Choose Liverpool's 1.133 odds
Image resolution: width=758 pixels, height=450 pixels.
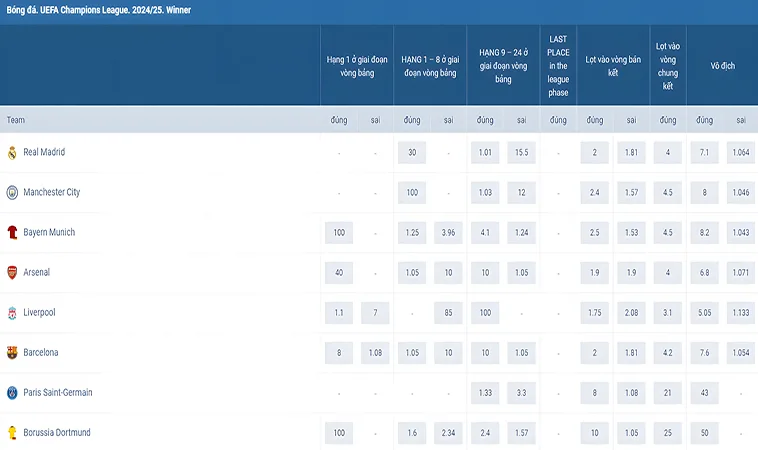741,313
